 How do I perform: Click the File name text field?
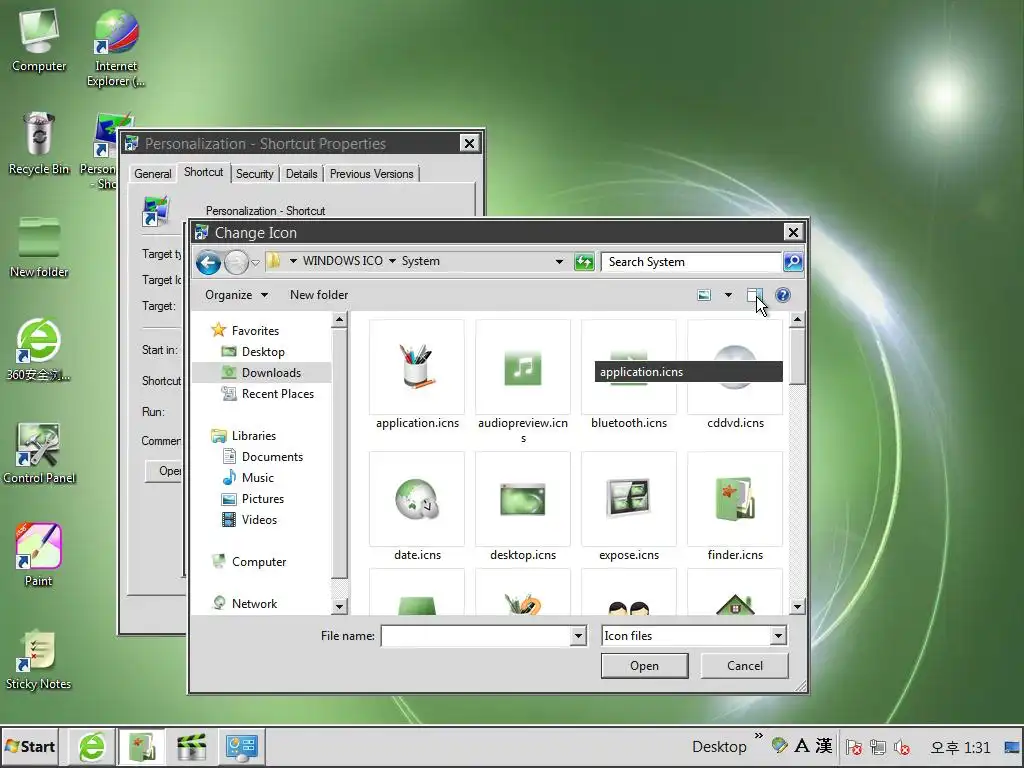(x=476, y=636)
